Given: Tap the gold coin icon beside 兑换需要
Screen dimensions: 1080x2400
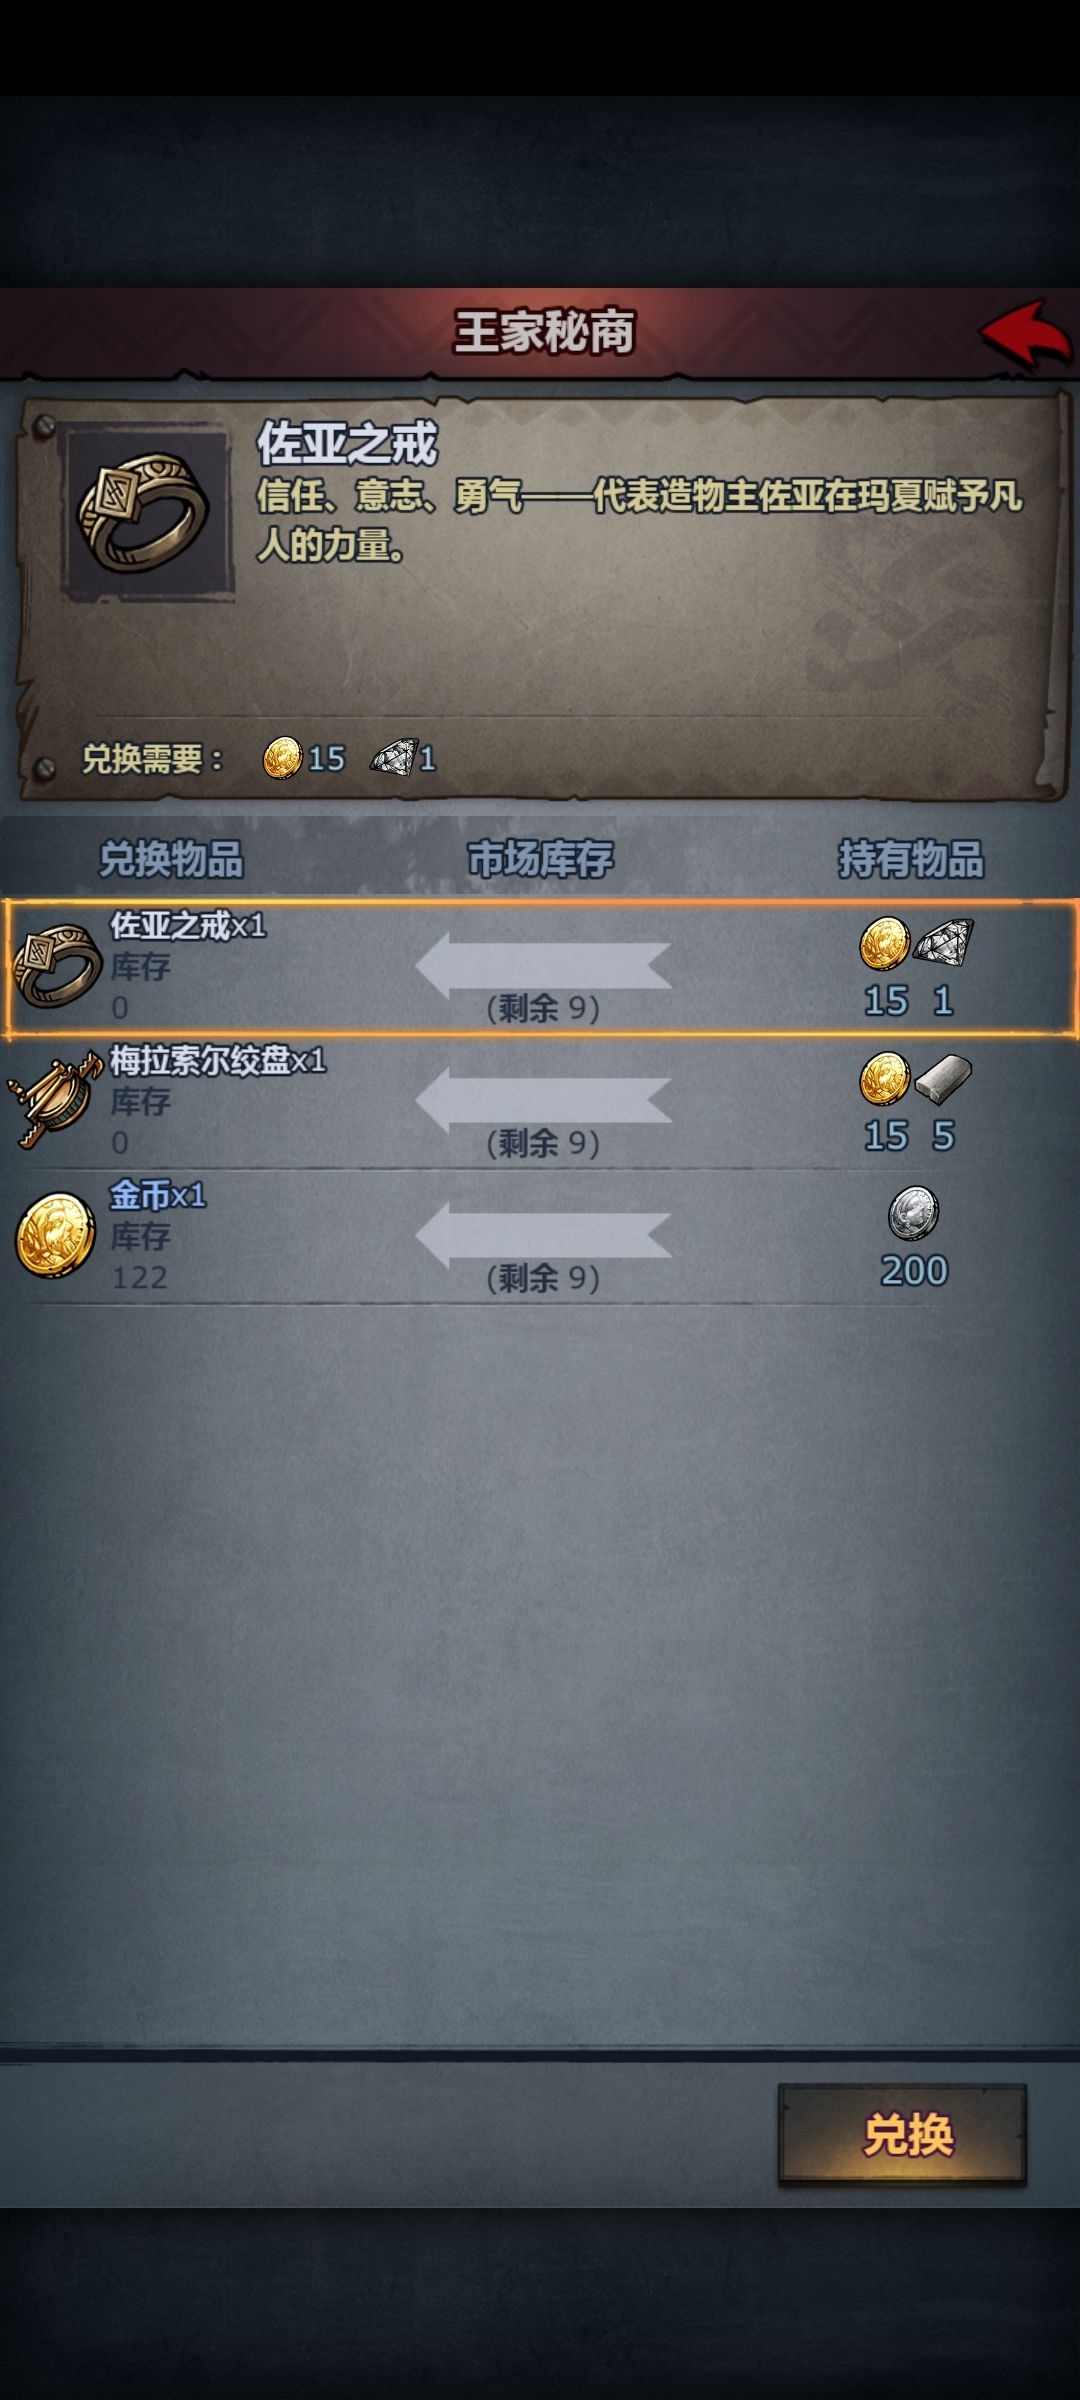Looking at the screenshot, I should click(282, 758).
